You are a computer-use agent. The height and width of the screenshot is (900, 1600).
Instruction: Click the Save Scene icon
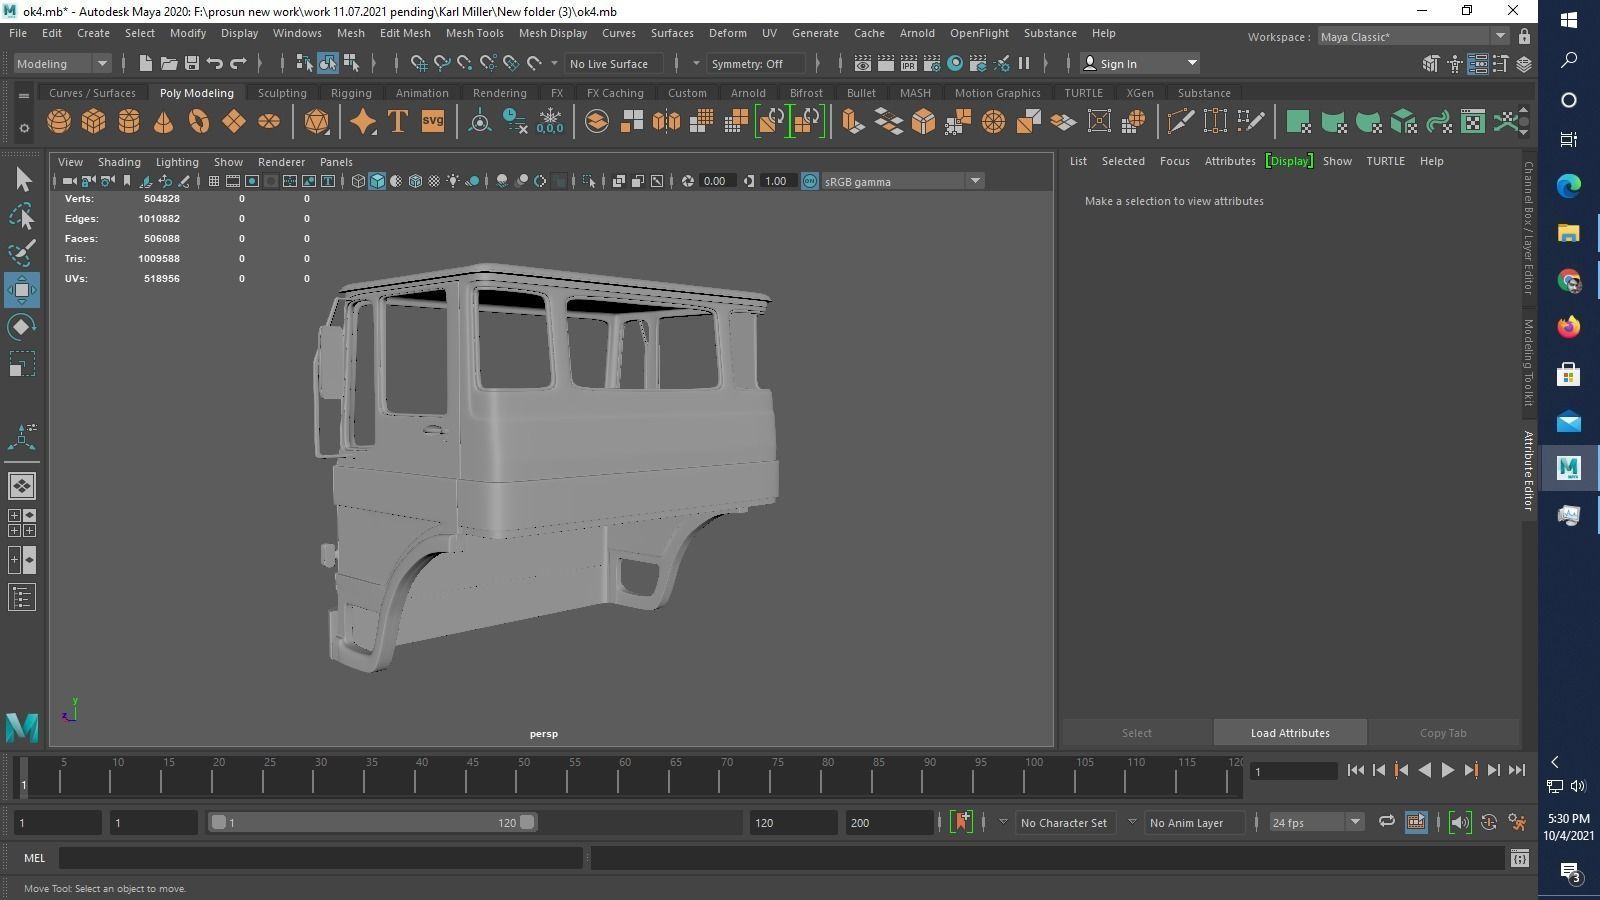pyautogui.click(x=192, y=63)
